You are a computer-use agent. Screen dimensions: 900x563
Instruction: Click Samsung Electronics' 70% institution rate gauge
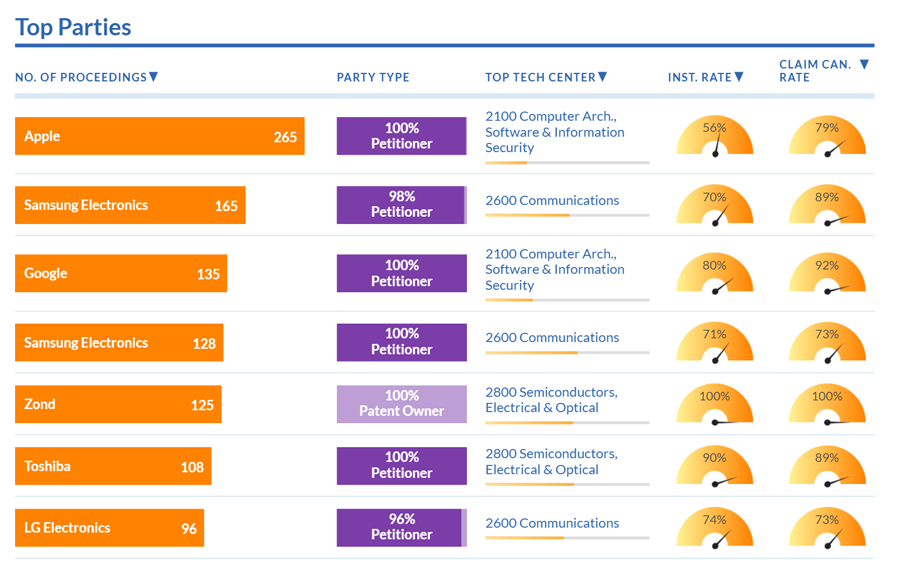(x=714, y=206)
